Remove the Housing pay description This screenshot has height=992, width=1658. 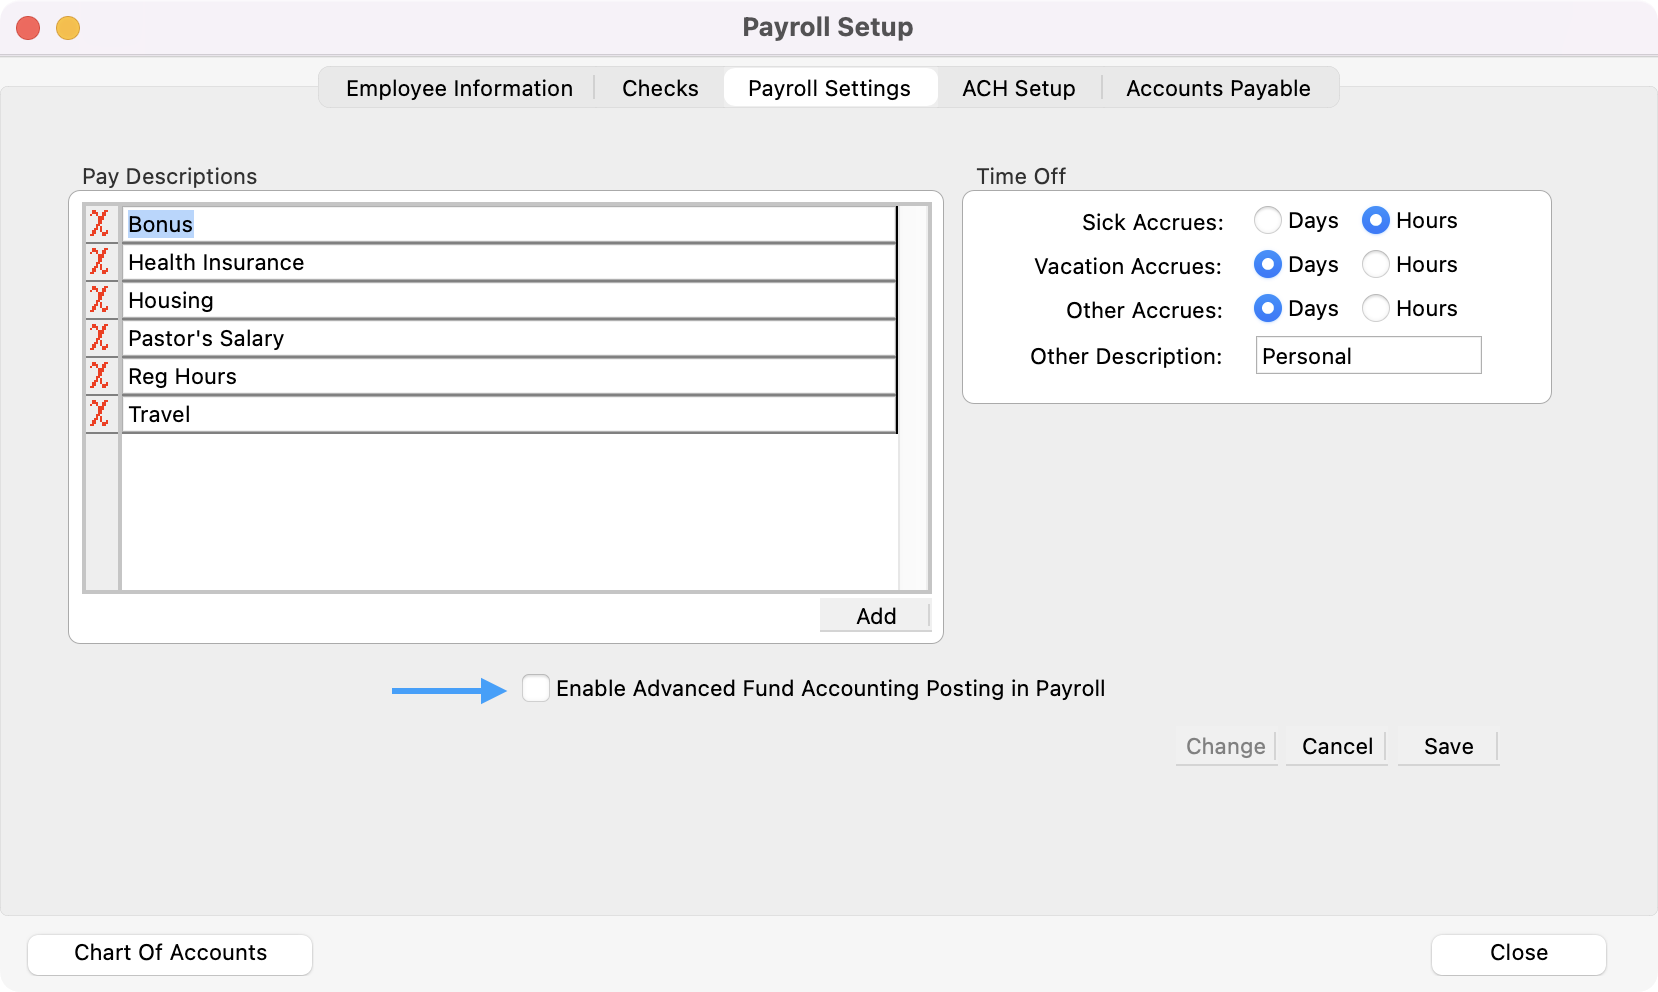pos(100,300)
